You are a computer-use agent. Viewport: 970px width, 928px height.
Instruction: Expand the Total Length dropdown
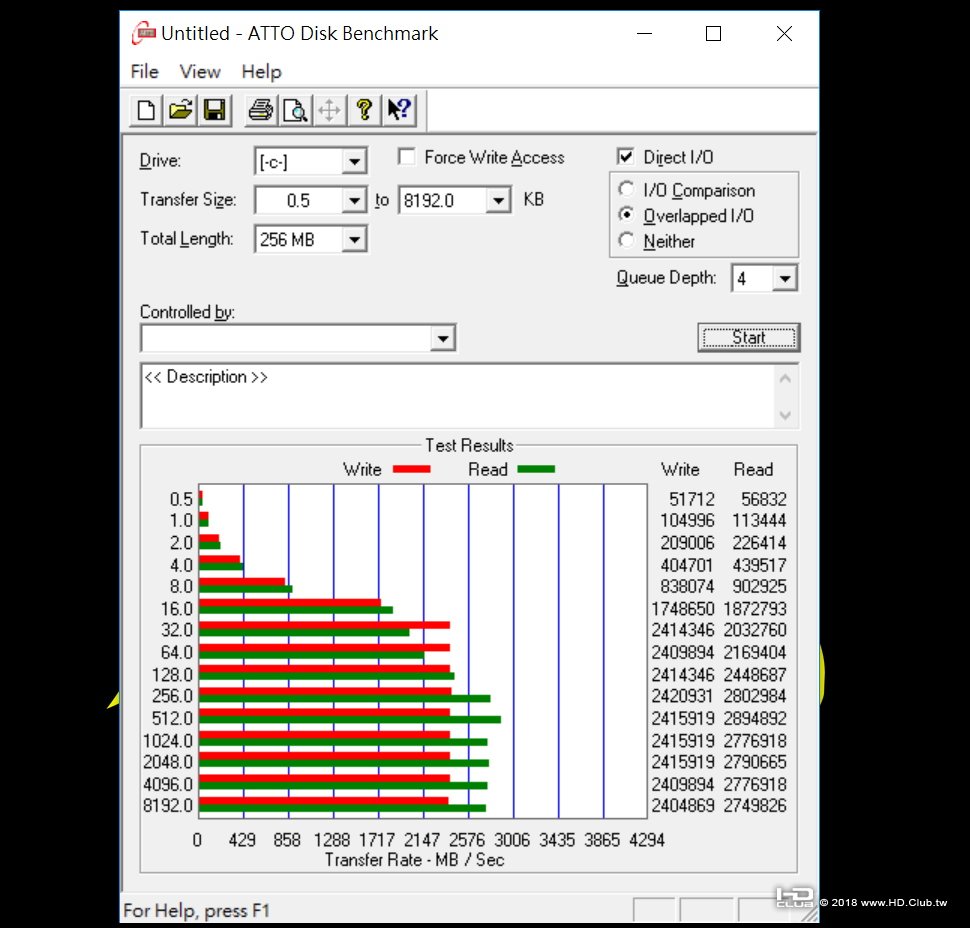pos(354,239)
